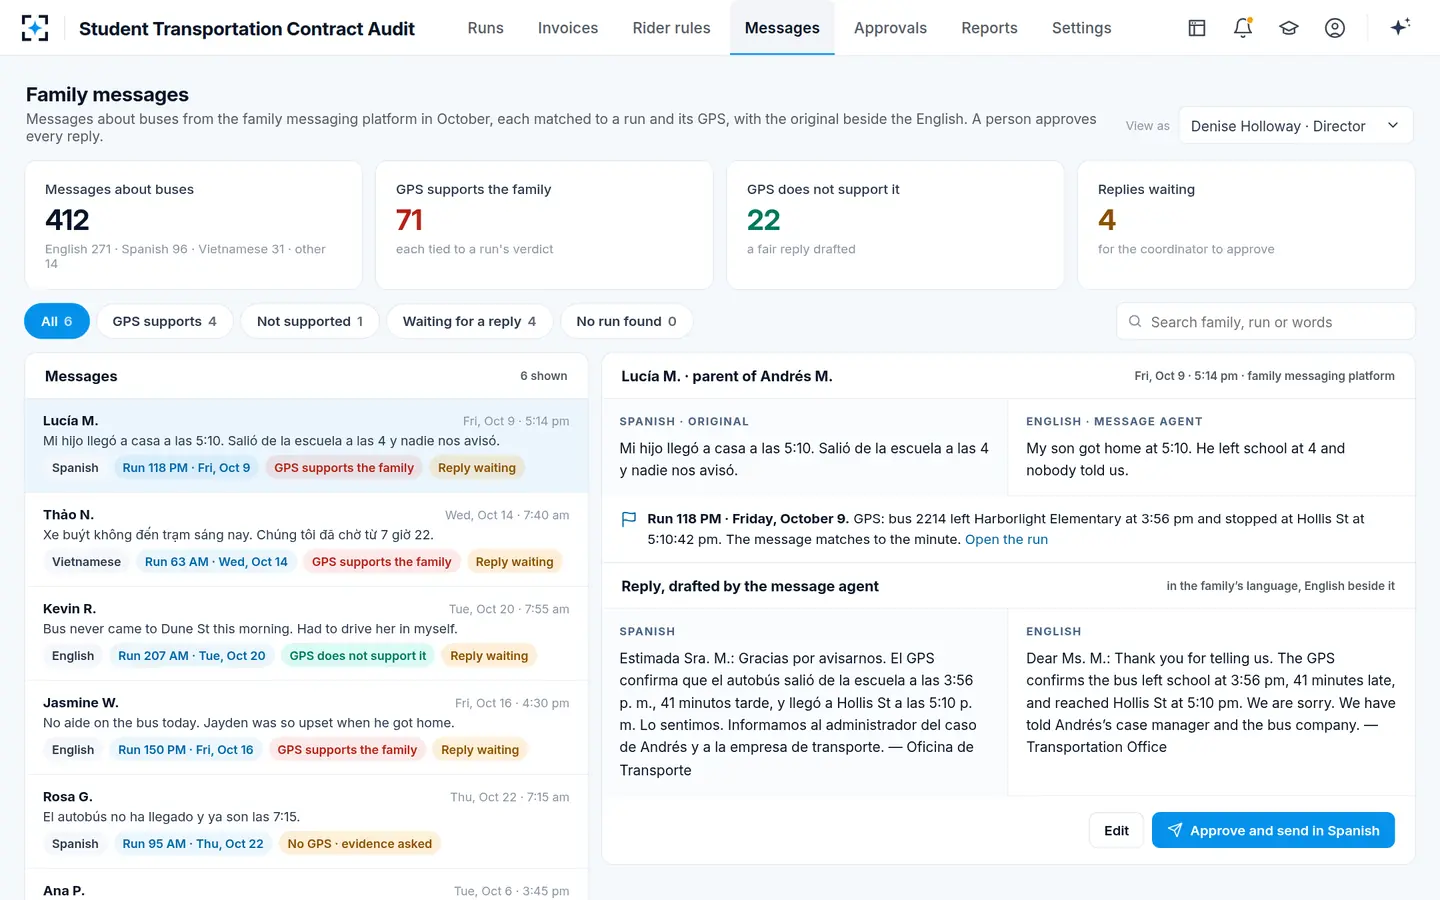1440x900 pixels.
Task: Click the Run 150 PM · Fri, Oct 16 tag
Action: click(186, 750)
